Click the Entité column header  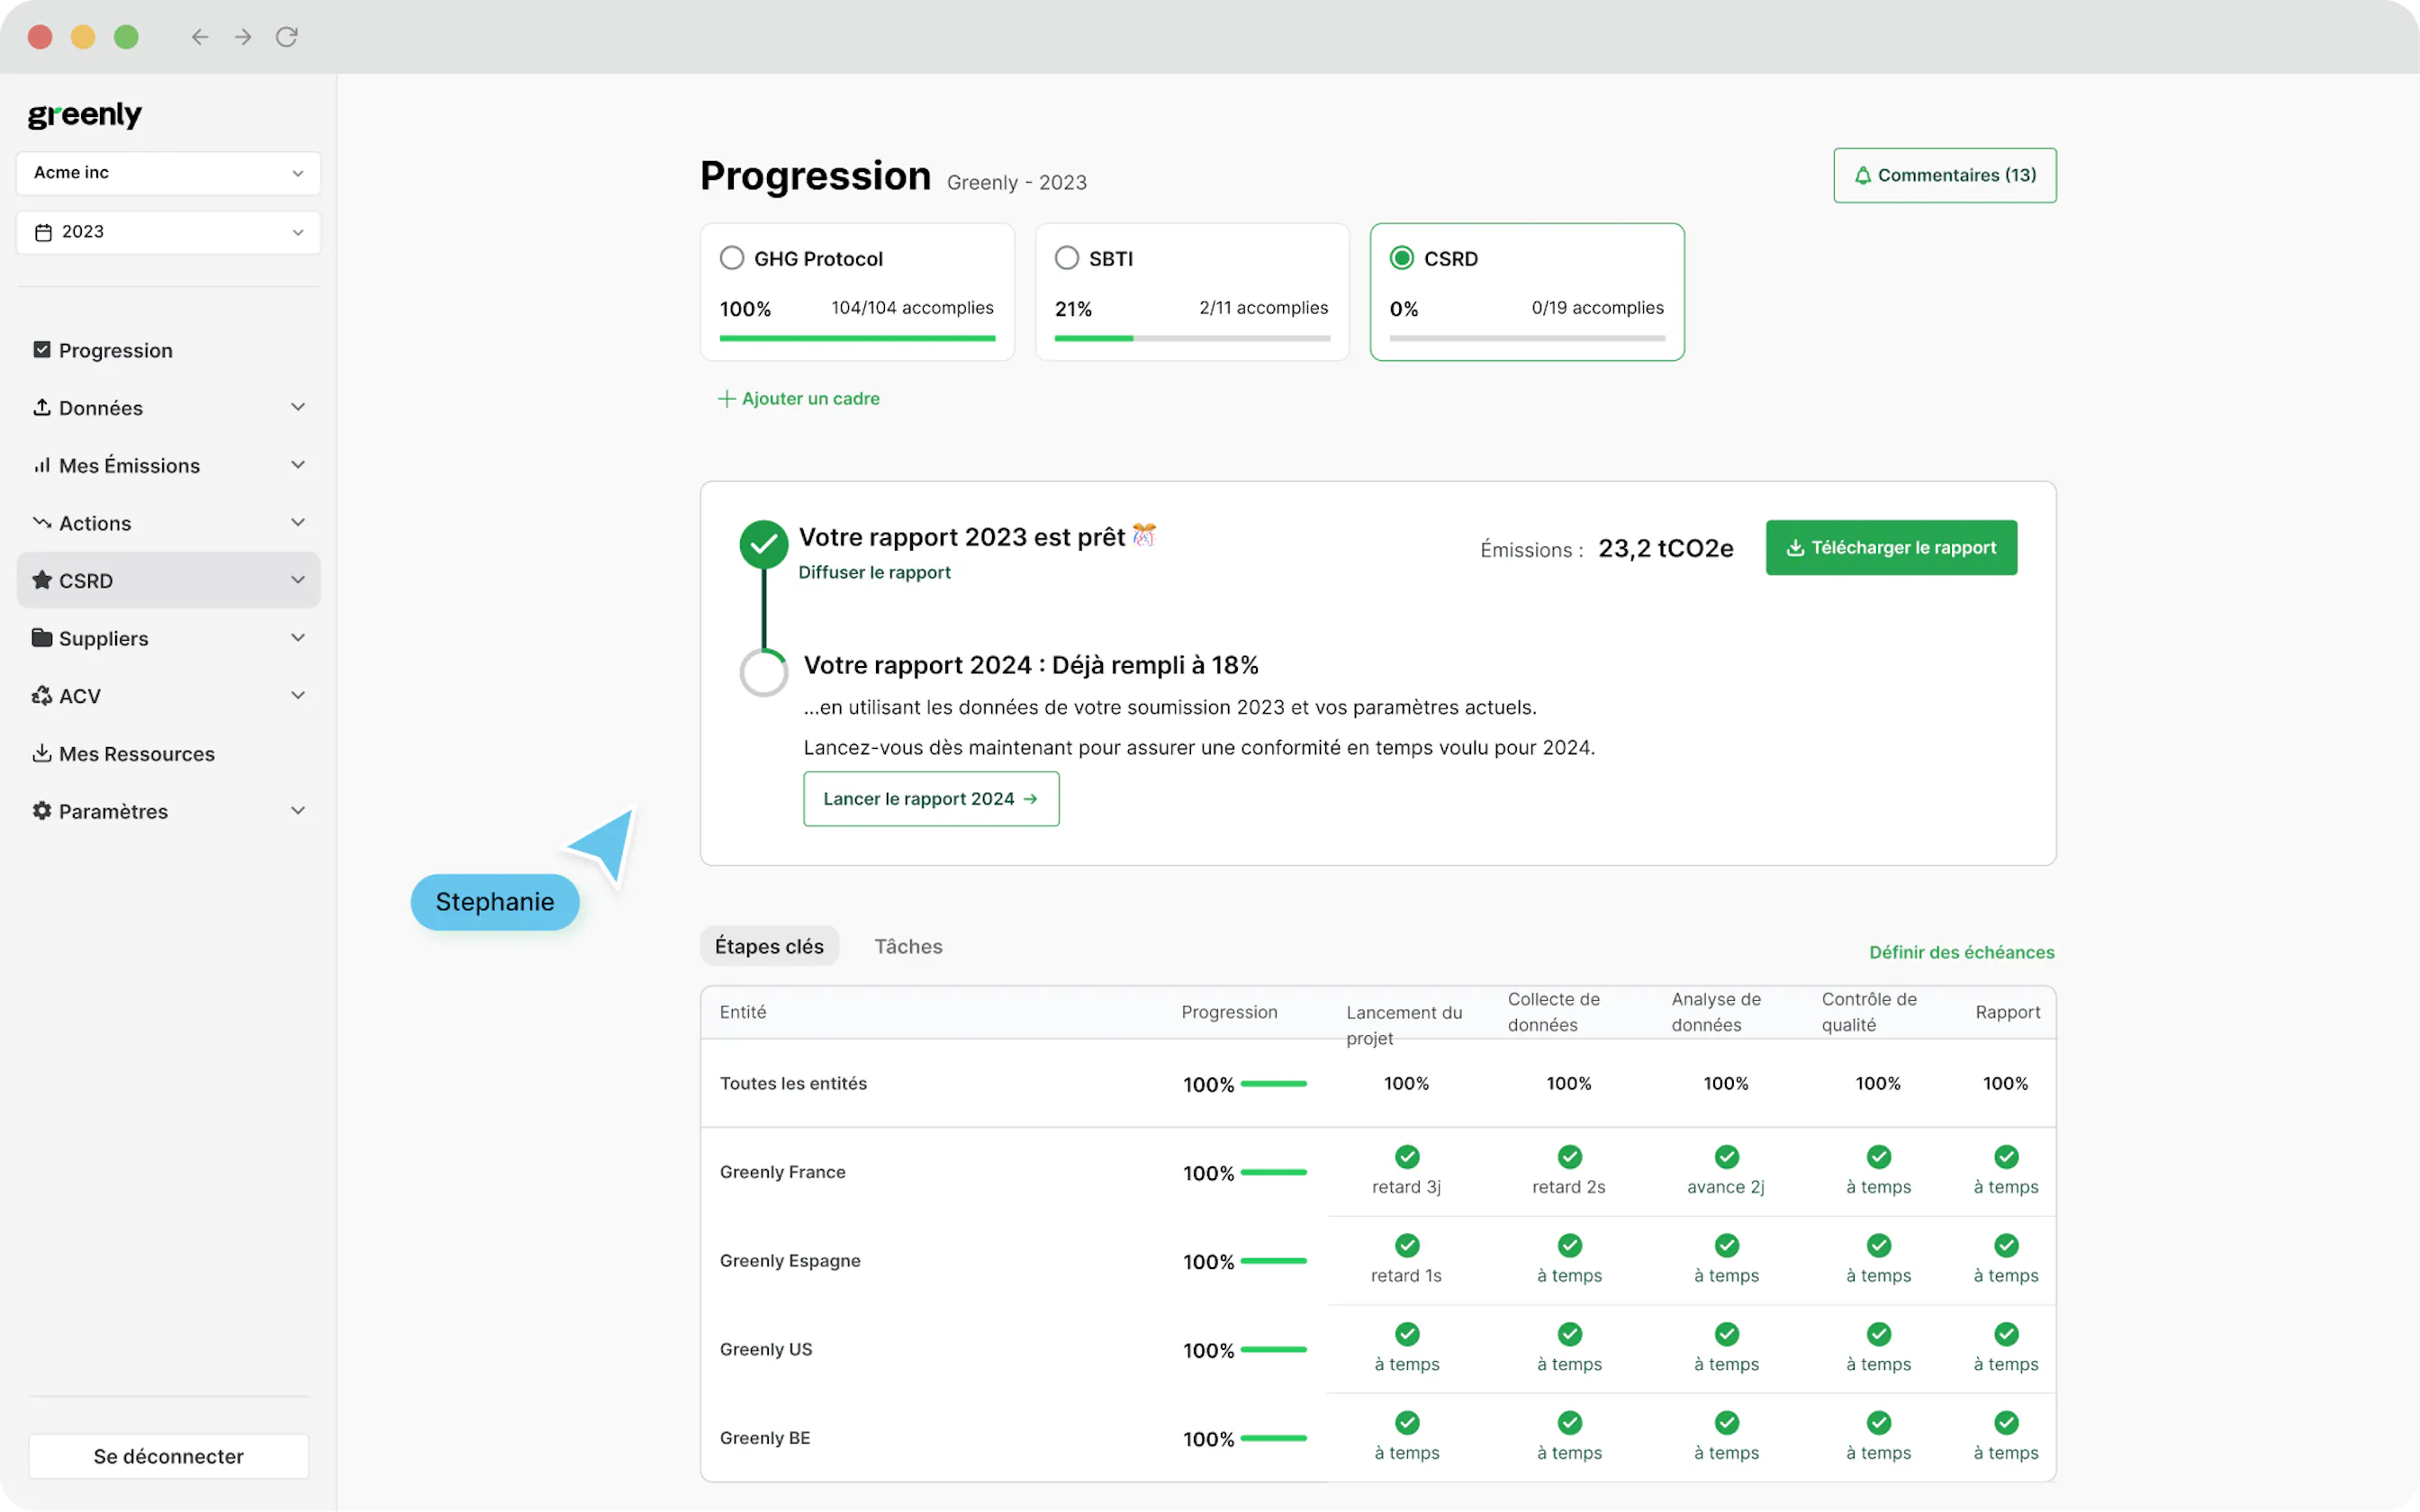pyautogui.click(x=743, y=1012)
